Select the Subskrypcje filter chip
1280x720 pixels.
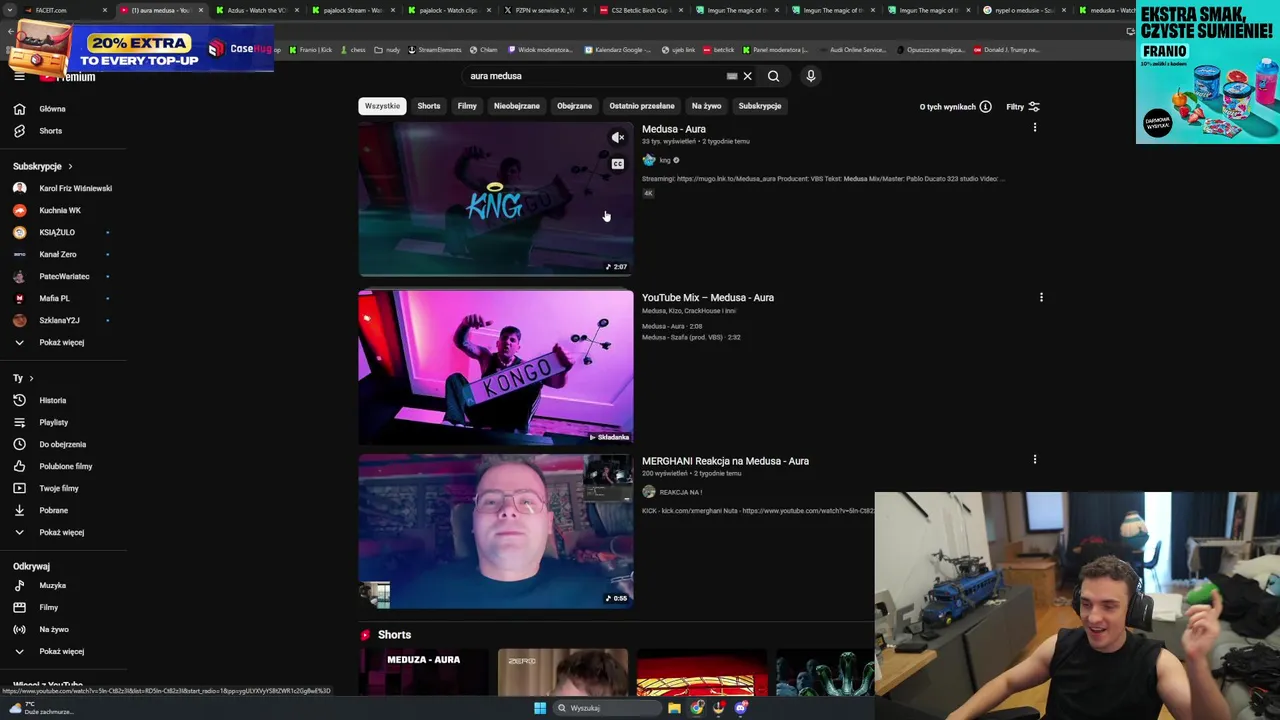point(760,106)
